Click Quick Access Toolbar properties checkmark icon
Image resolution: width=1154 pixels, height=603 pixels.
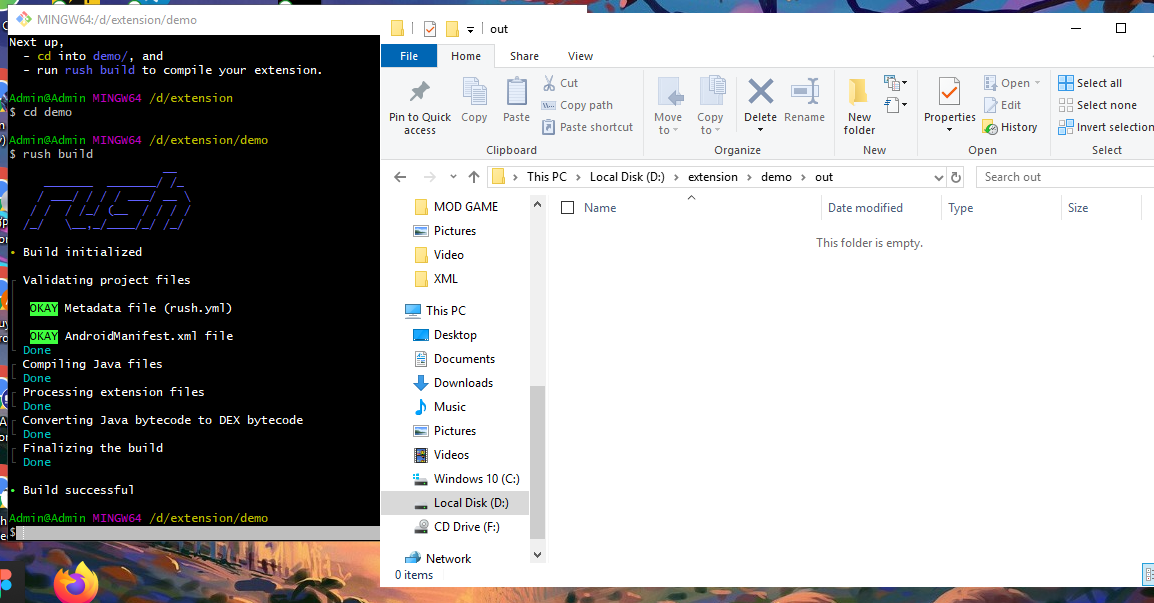click(430, 29)
